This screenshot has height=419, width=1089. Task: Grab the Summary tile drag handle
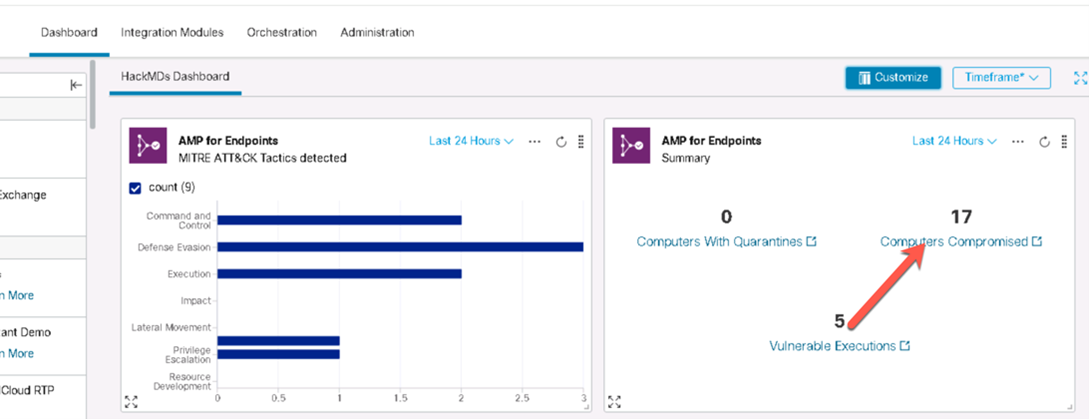pyautogui.click(x=1064, y=142)
